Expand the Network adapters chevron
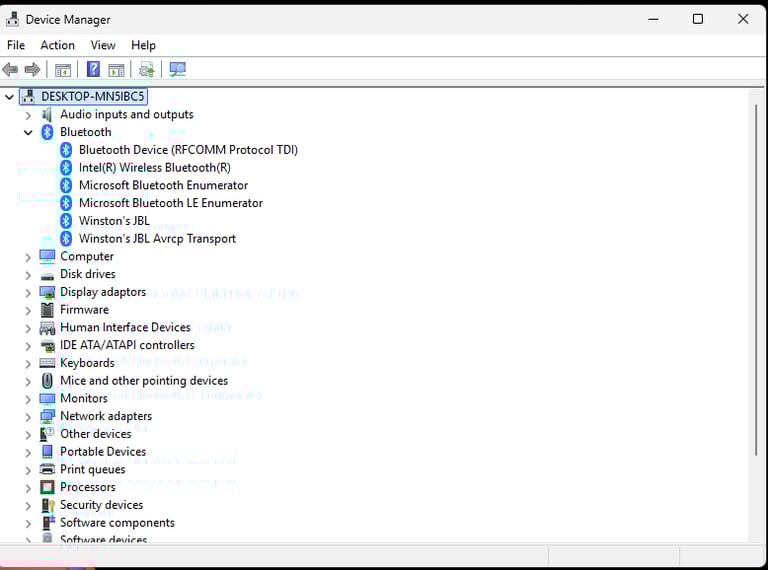This screenshot has height=570, width=768. pyautogui.click(x=28, y=417)
